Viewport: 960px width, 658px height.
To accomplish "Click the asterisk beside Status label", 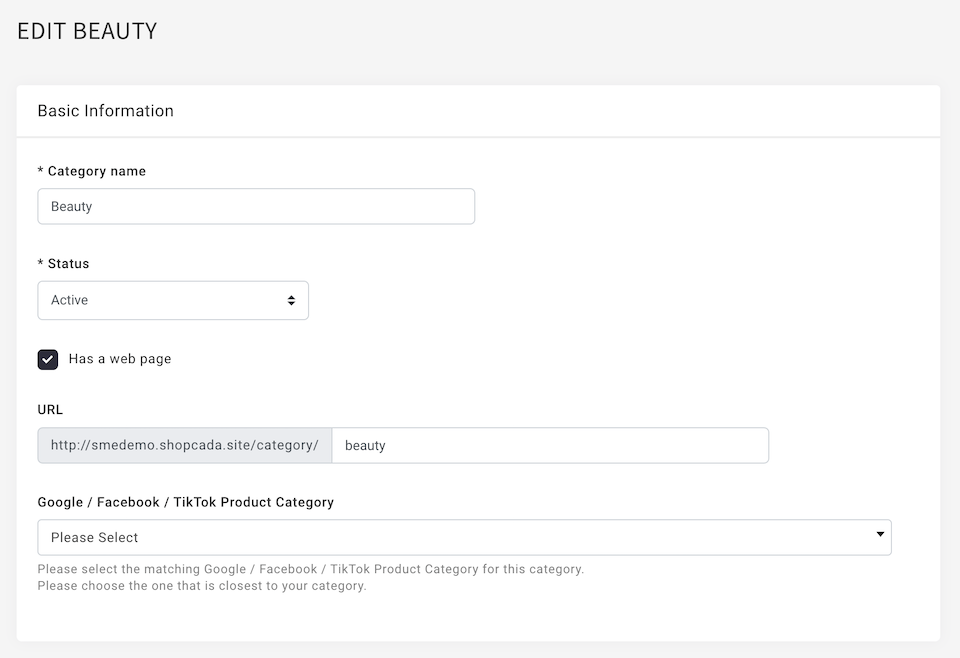I will point(40,263).
